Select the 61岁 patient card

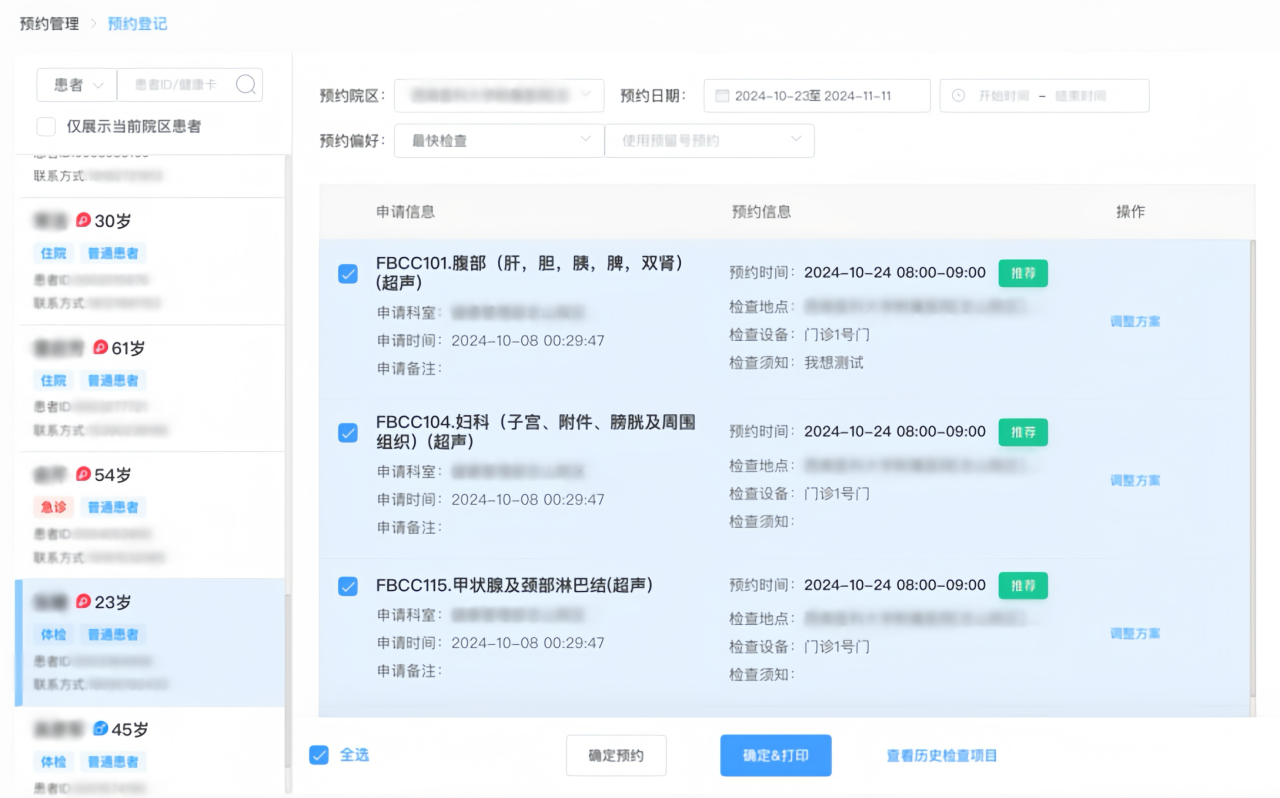(x=150, y=388)
